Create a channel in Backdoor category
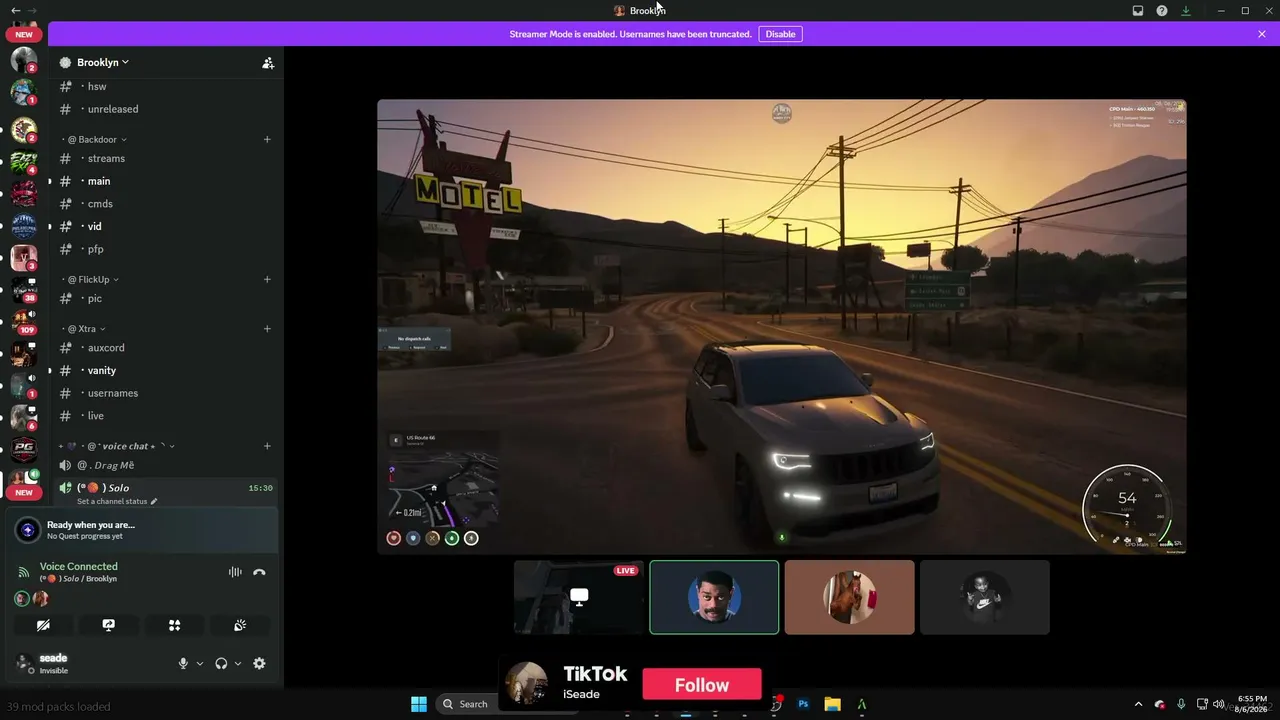 pyautogui.click(x=267, y=140)
